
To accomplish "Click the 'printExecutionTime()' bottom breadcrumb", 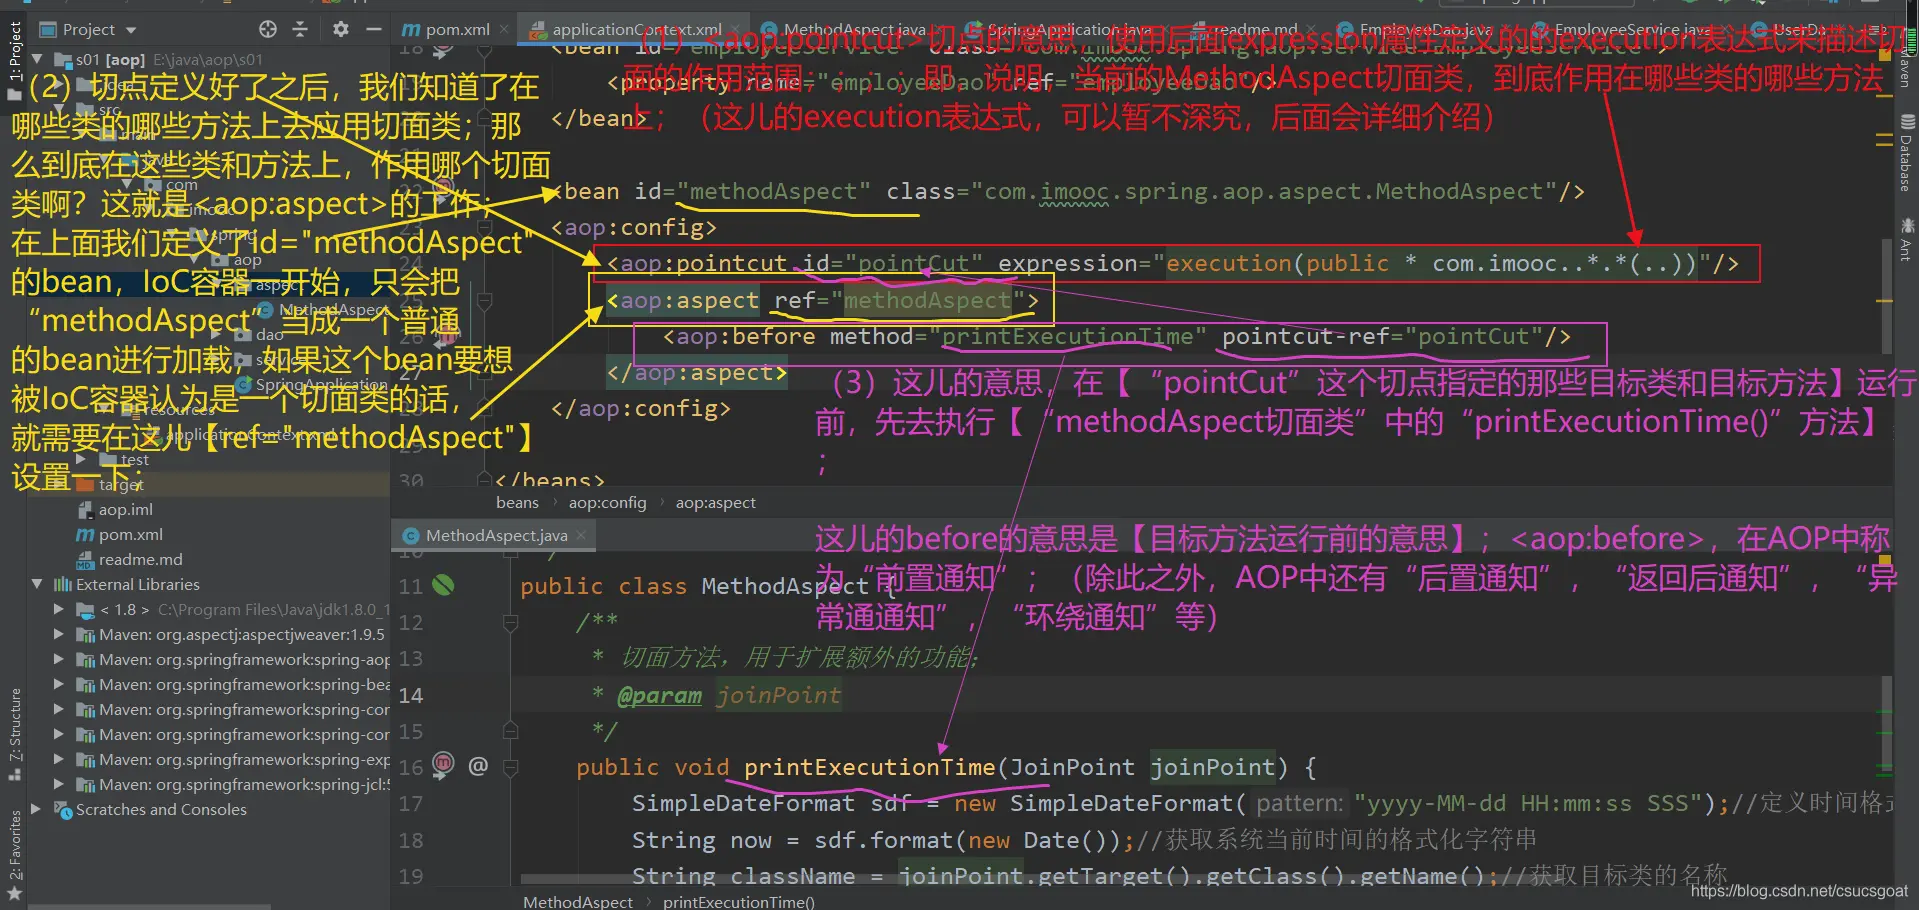I will (x=739, y=902).
